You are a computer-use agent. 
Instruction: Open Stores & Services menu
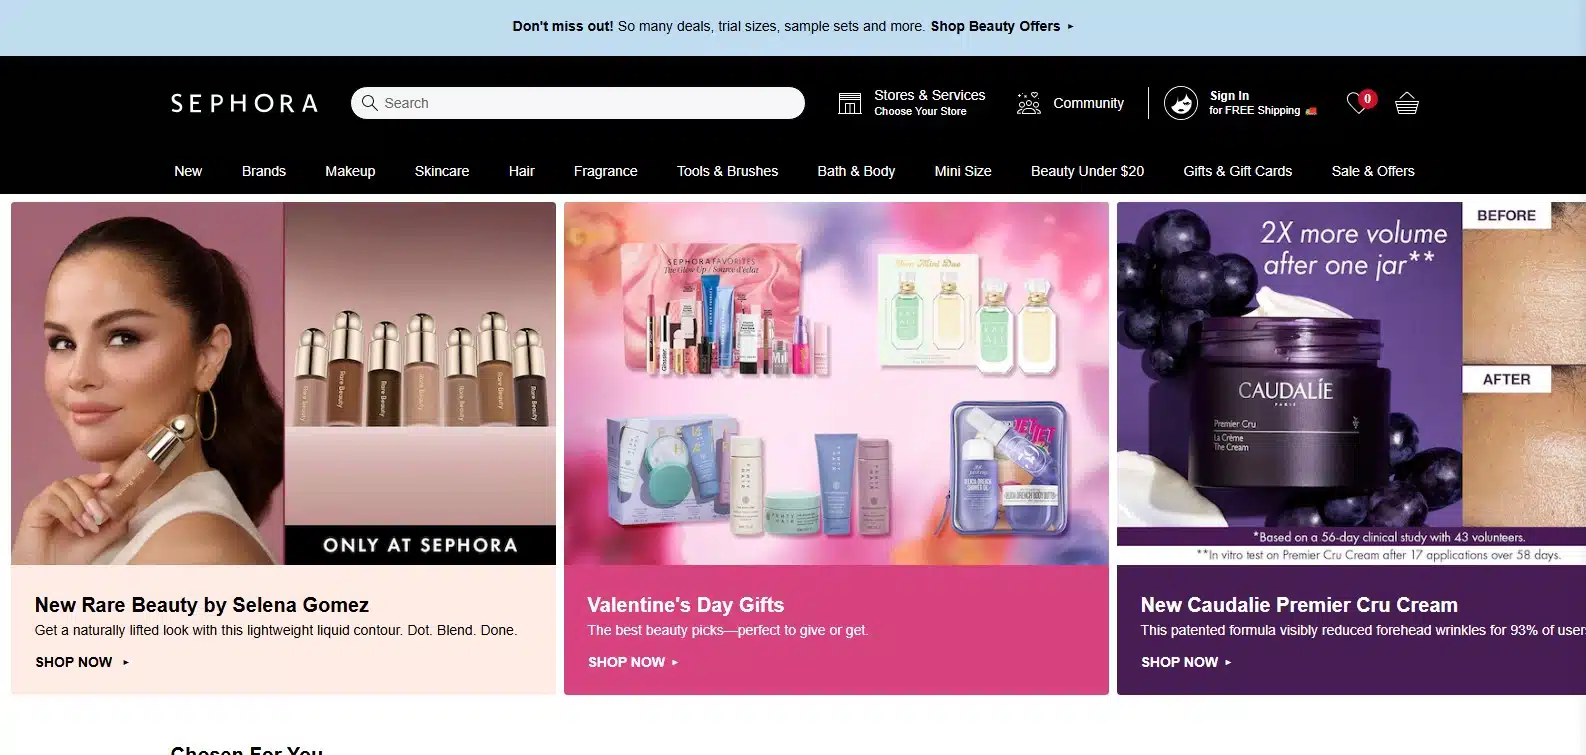912,103
